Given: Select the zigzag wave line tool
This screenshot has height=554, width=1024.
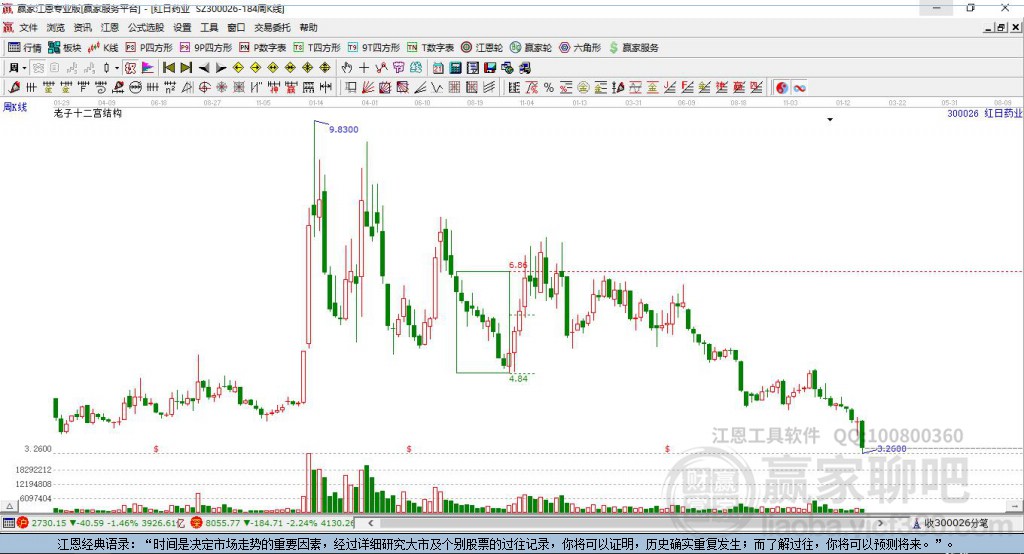Looking at the screenshot, I should (438, 88).
